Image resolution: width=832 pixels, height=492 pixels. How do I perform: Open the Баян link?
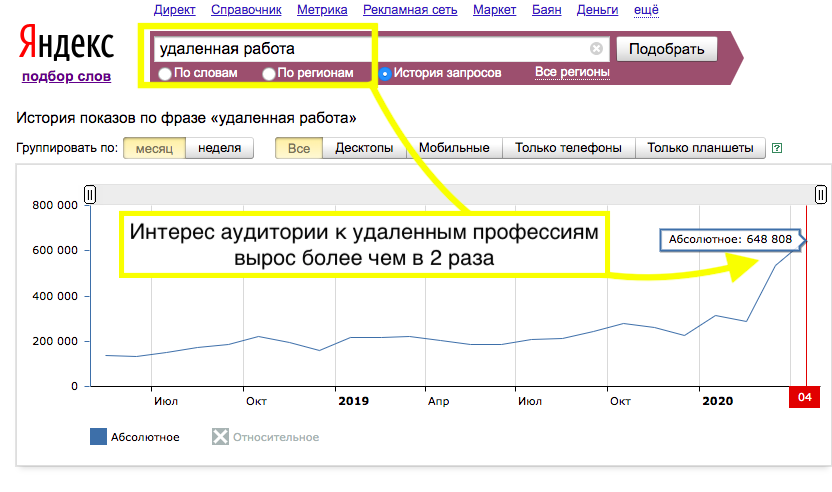coord(547,10)
